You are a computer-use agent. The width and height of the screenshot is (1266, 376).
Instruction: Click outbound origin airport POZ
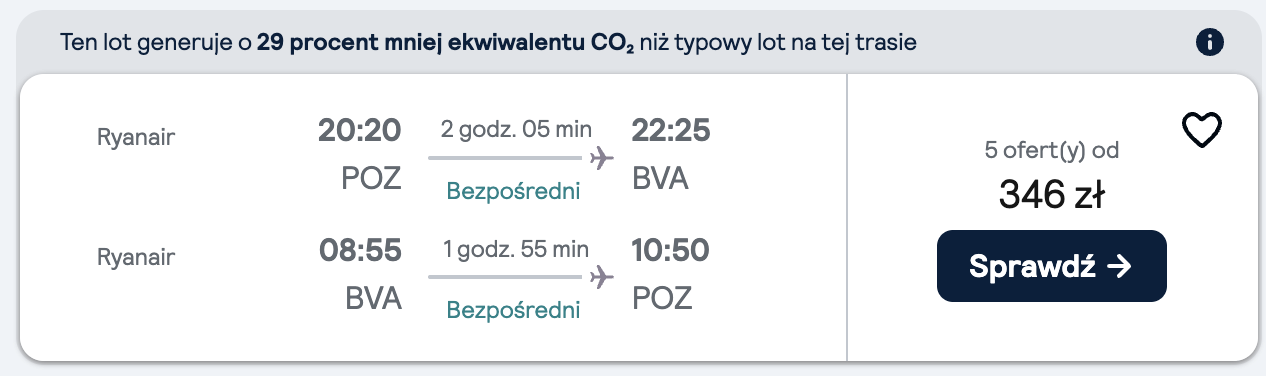tap(371, 179)
